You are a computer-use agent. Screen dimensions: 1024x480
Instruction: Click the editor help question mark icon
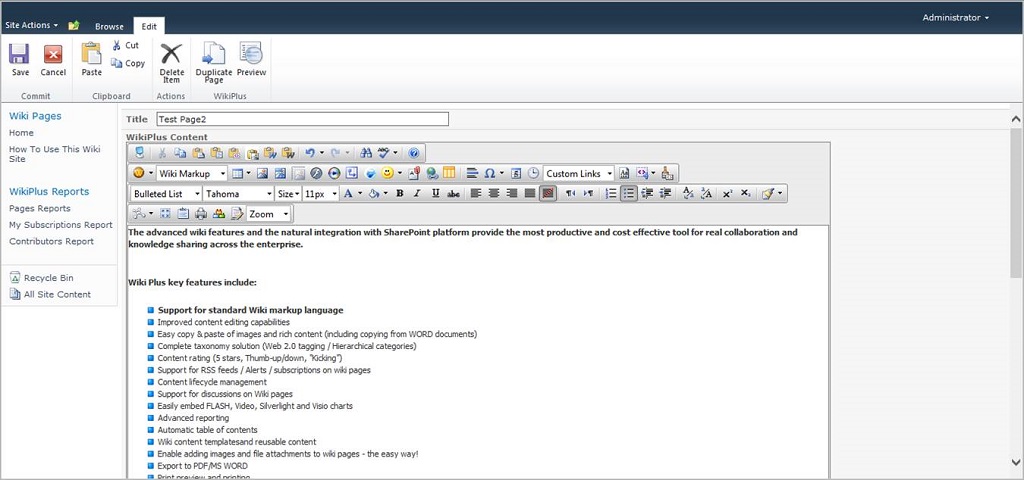[414, 153]
